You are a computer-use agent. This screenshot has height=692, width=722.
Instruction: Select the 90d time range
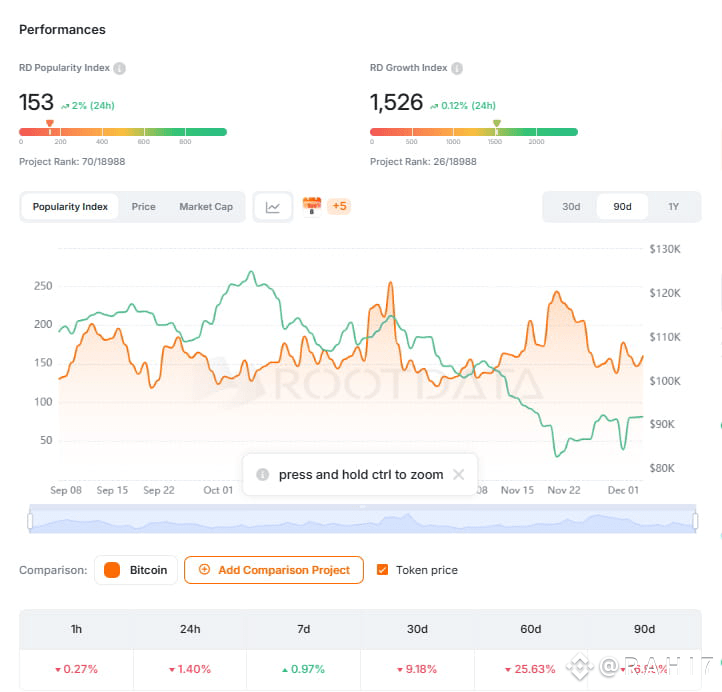(622, 207)
